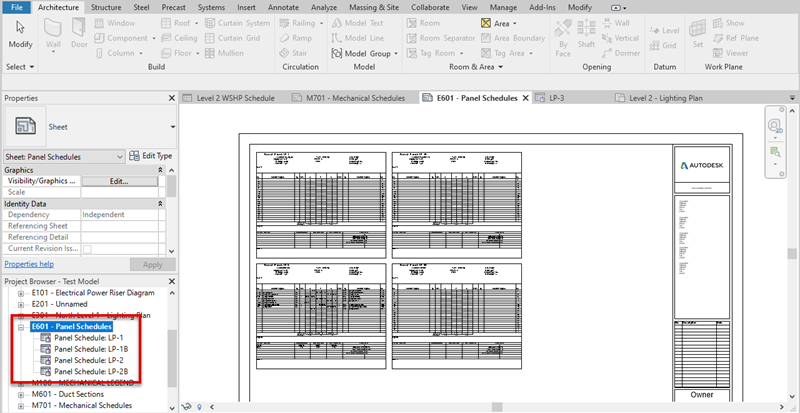Viewport: 800px width, 413px height.
Task: Click the Door tool icon
Action: point(80,31)
